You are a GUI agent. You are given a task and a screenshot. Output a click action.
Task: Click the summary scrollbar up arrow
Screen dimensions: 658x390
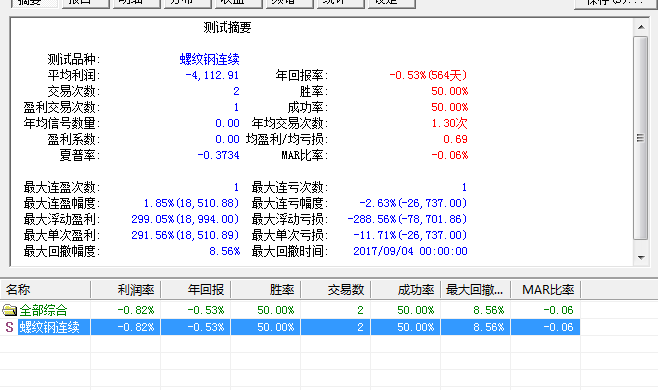pos(641,27)
